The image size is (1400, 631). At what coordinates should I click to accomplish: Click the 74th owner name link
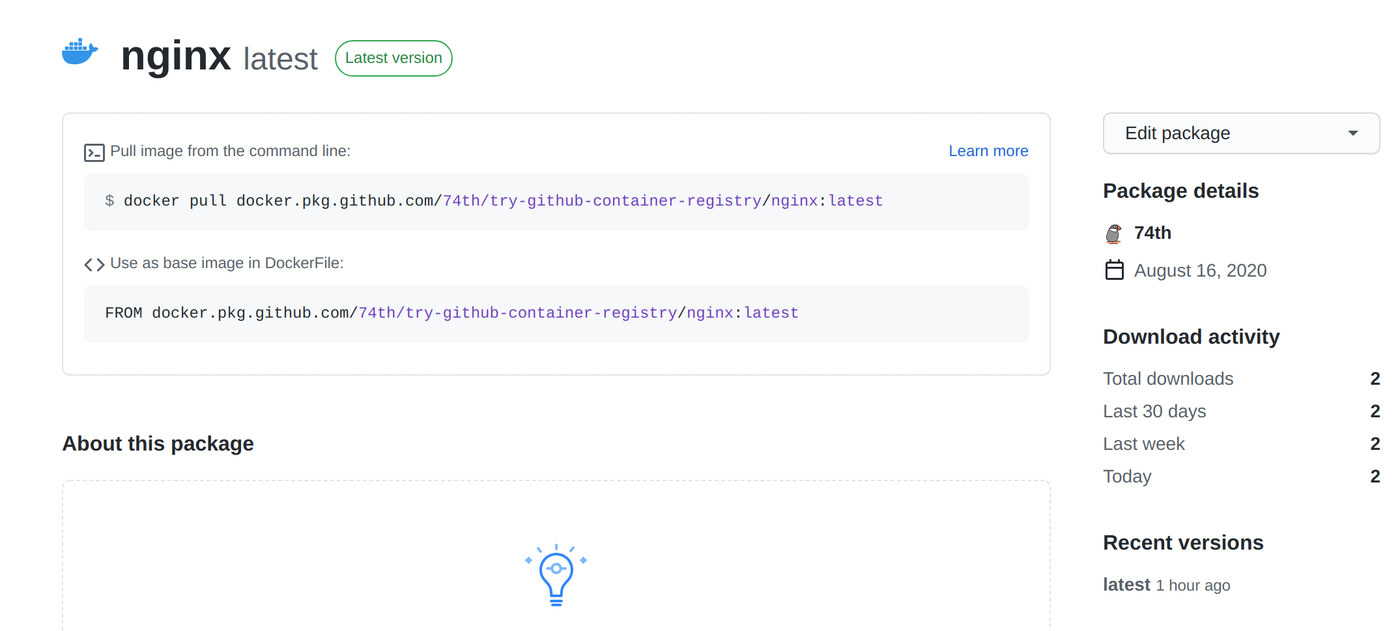click(1153, 233)
